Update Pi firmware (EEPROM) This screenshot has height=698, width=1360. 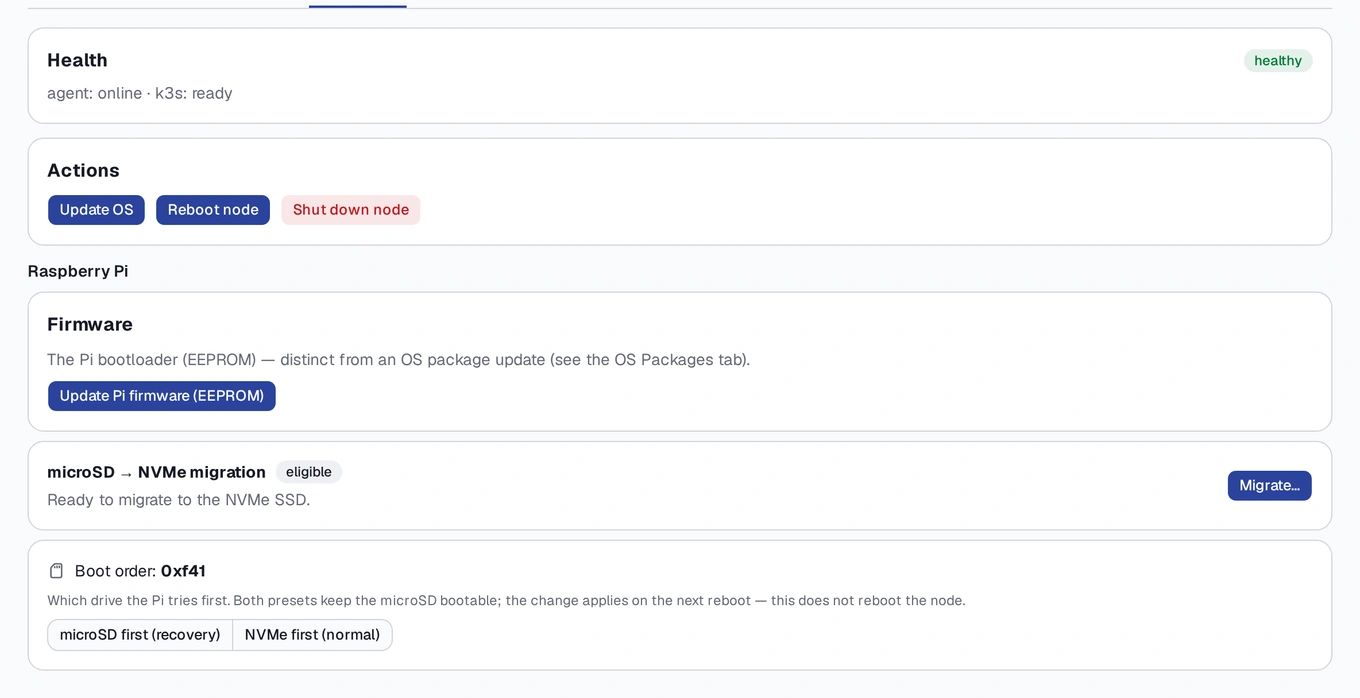(162, 396)
